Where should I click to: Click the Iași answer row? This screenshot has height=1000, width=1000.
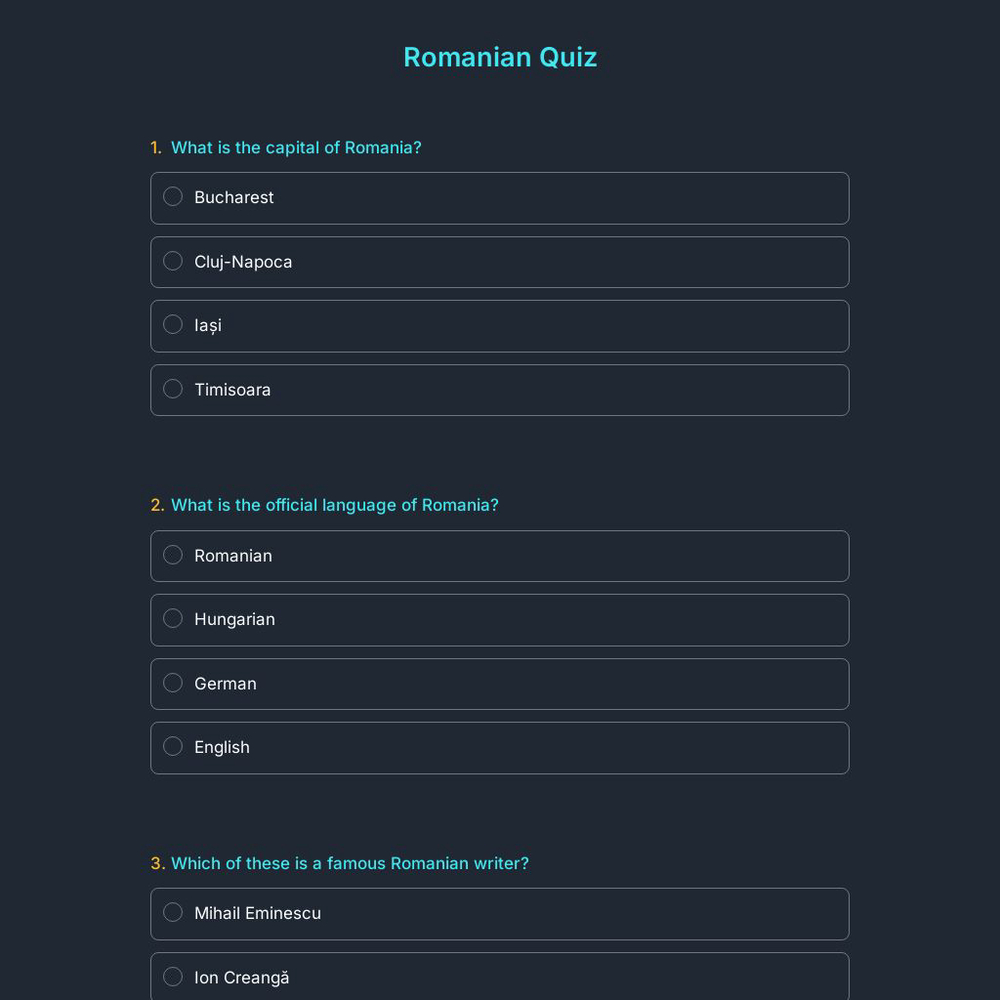click(500, 325)
